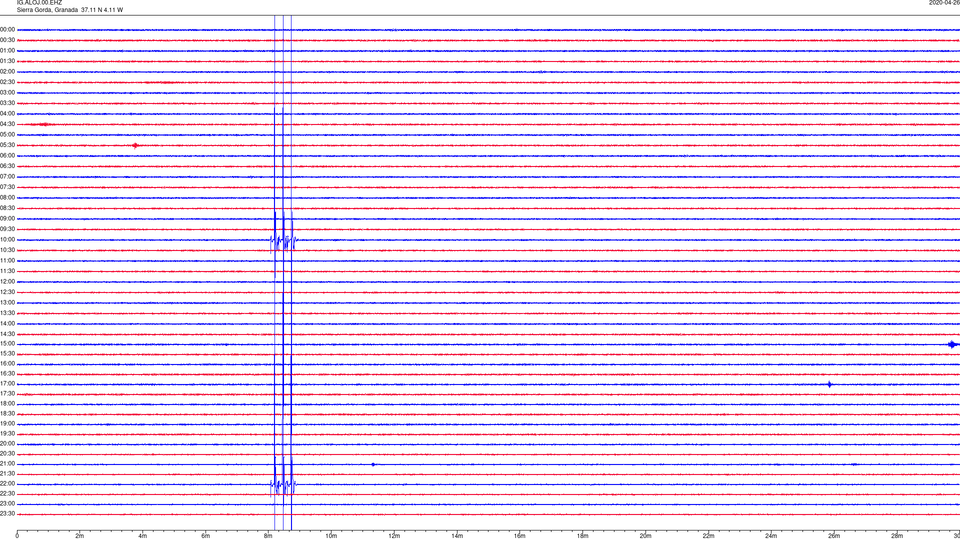Click the 20m axis tick label
This screenshot has height=540, width=960.
tap(646, 536)
